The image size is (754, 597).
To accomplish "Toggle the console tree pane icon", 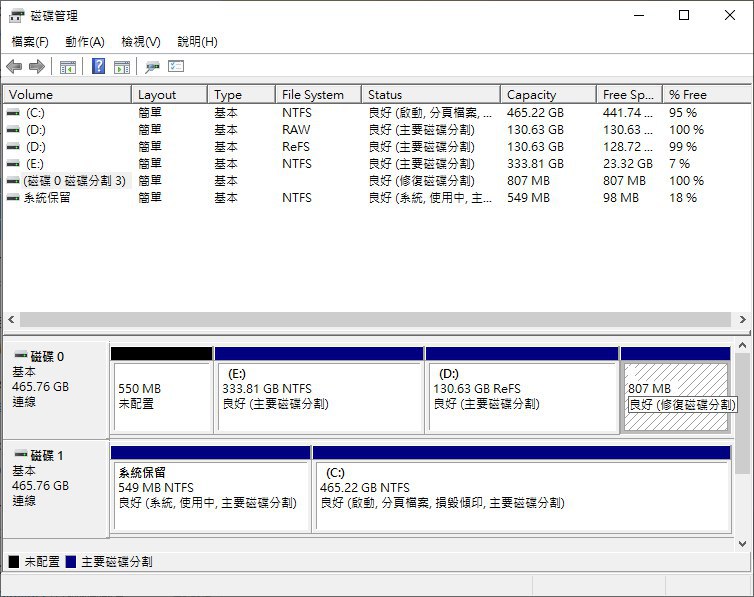I will click(x=68, y=67).
